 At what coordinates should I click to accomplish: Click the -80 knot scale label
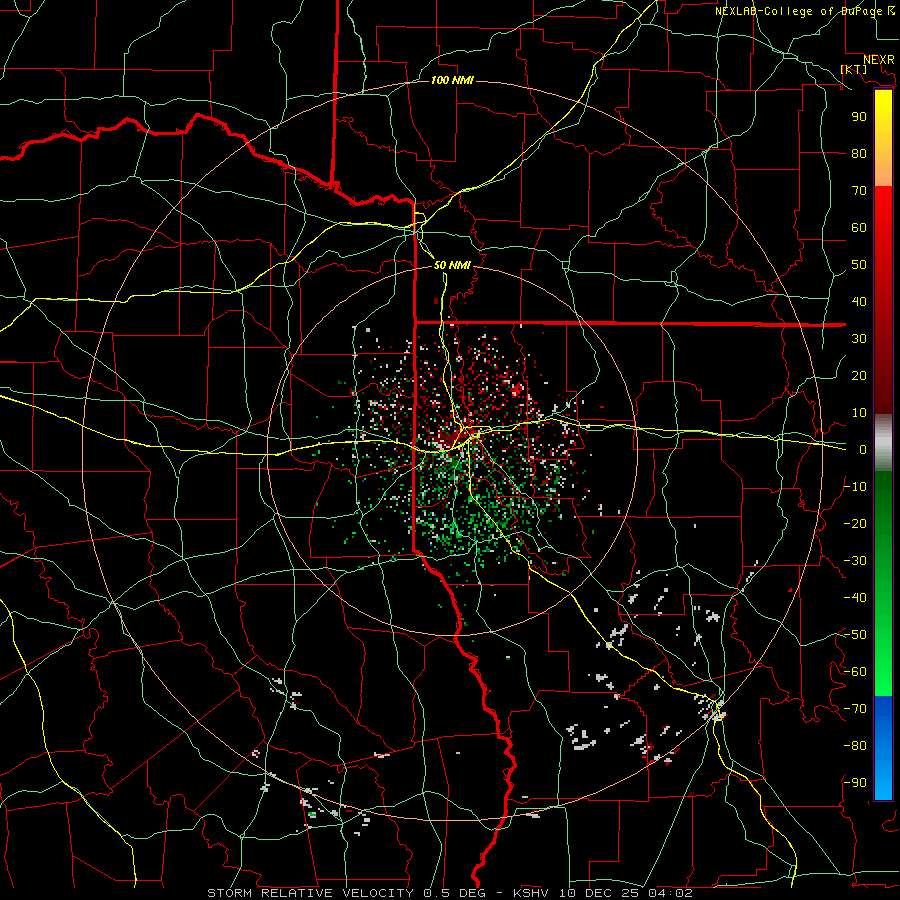pyautogui.click(x=855, y=746)
